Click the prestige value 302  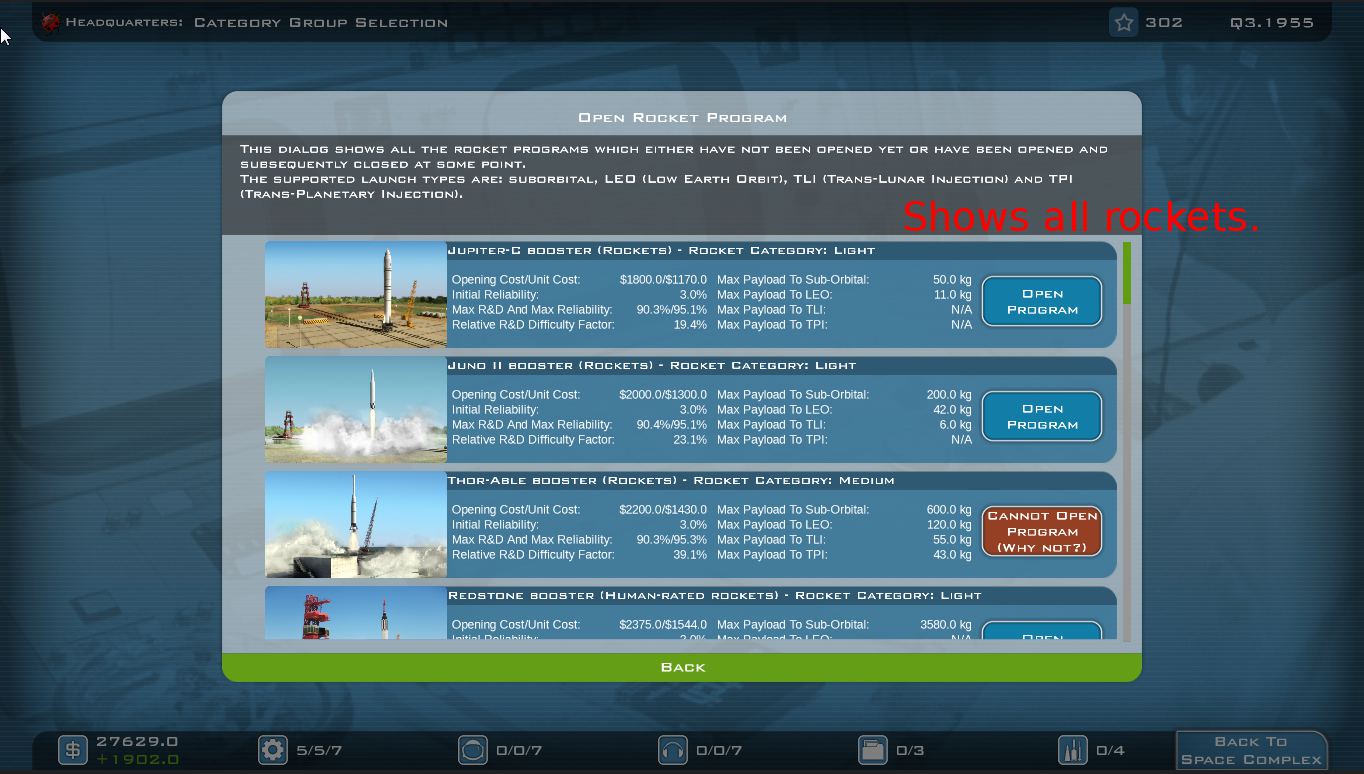click(1164, 22)
